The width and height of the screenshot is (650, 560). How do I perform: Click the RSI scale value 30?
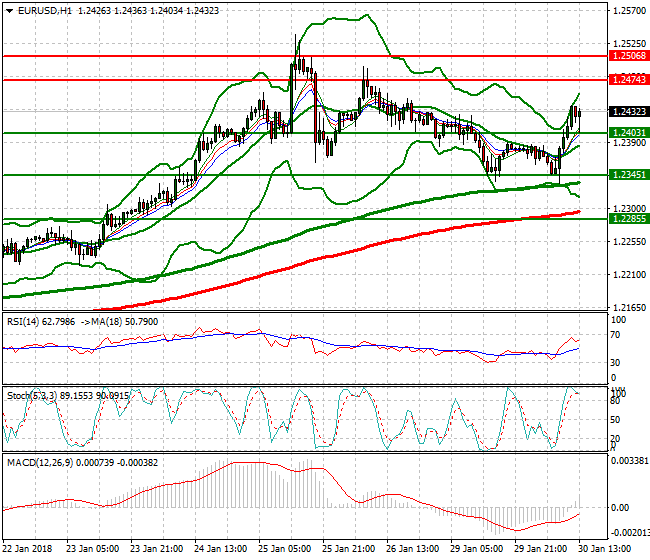pos(618,362)
